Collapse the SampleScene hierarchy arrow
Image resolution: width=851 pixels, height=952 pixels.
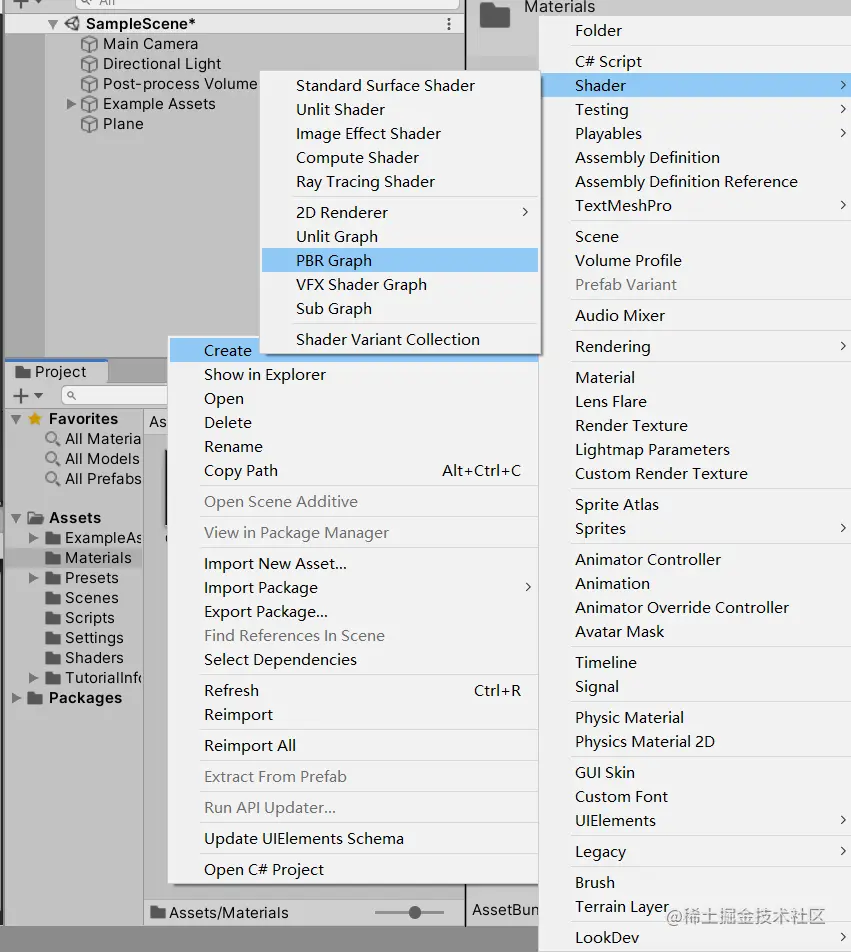(53, 24)
